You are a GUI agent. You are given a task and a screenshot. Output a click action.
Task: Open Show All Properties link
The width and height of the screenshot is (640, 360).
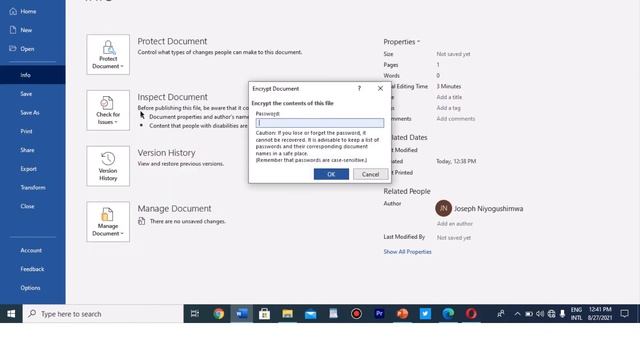pos(407,252)
